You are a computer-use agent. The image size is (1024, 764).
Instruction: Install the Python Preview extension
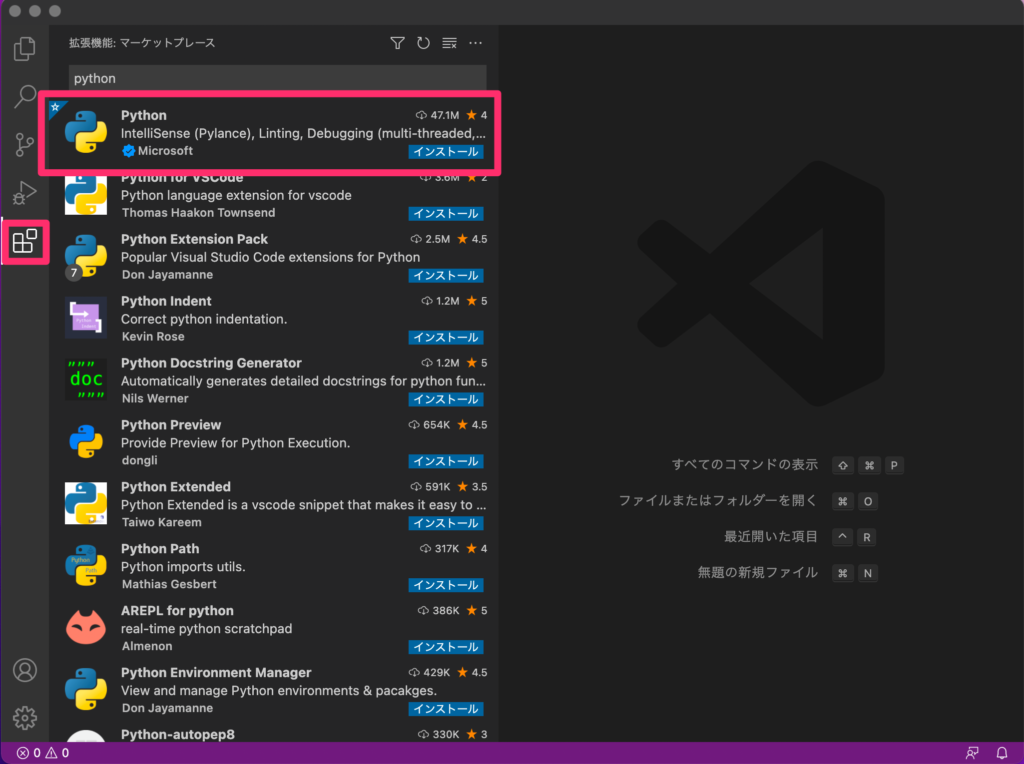(446, 461)
